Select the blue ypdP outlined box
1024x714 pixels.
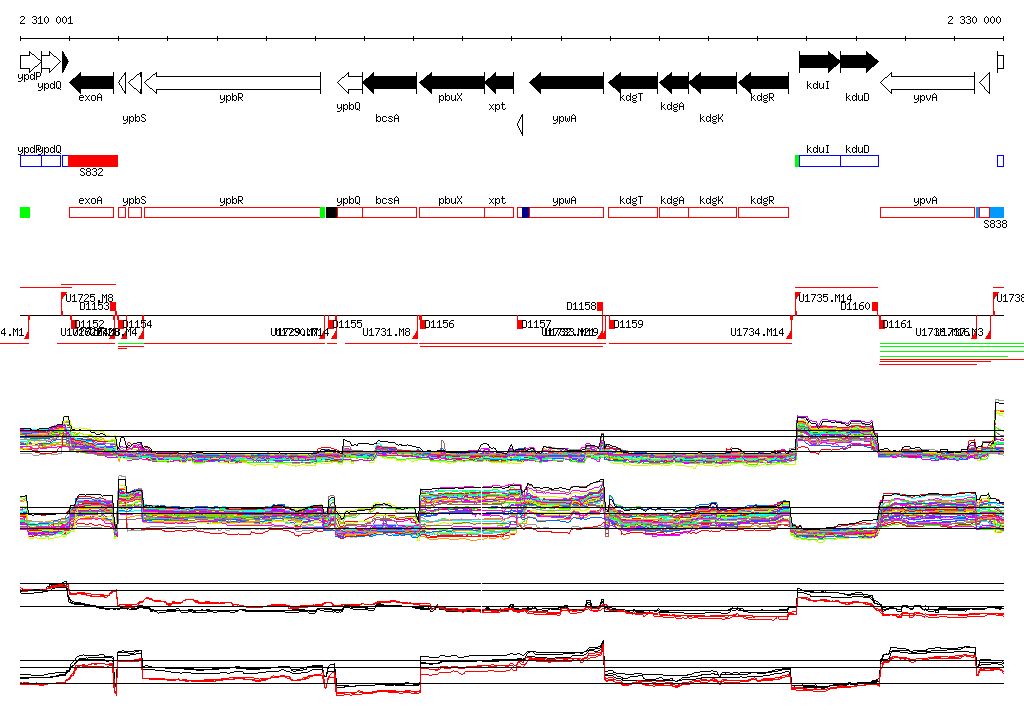click(31, 161)
